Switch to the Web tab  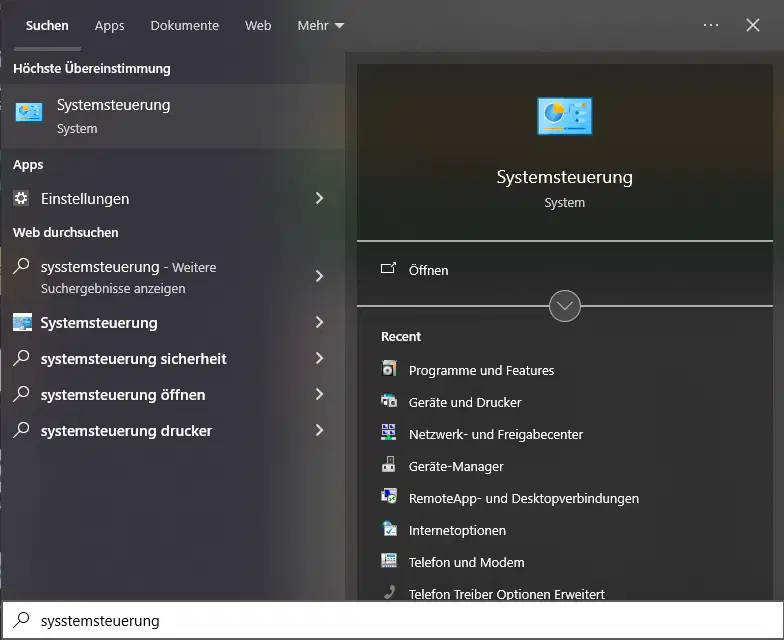(x=258, y=26)
